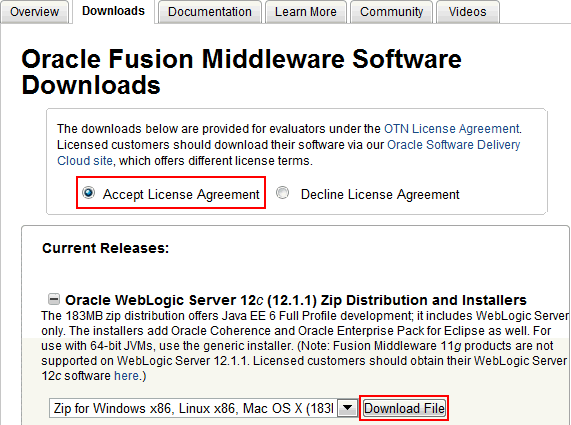This screenshot has height=425, width=571.
Task: Go to the Community tab
Action: pyautogui.click(x=391, y=12)
